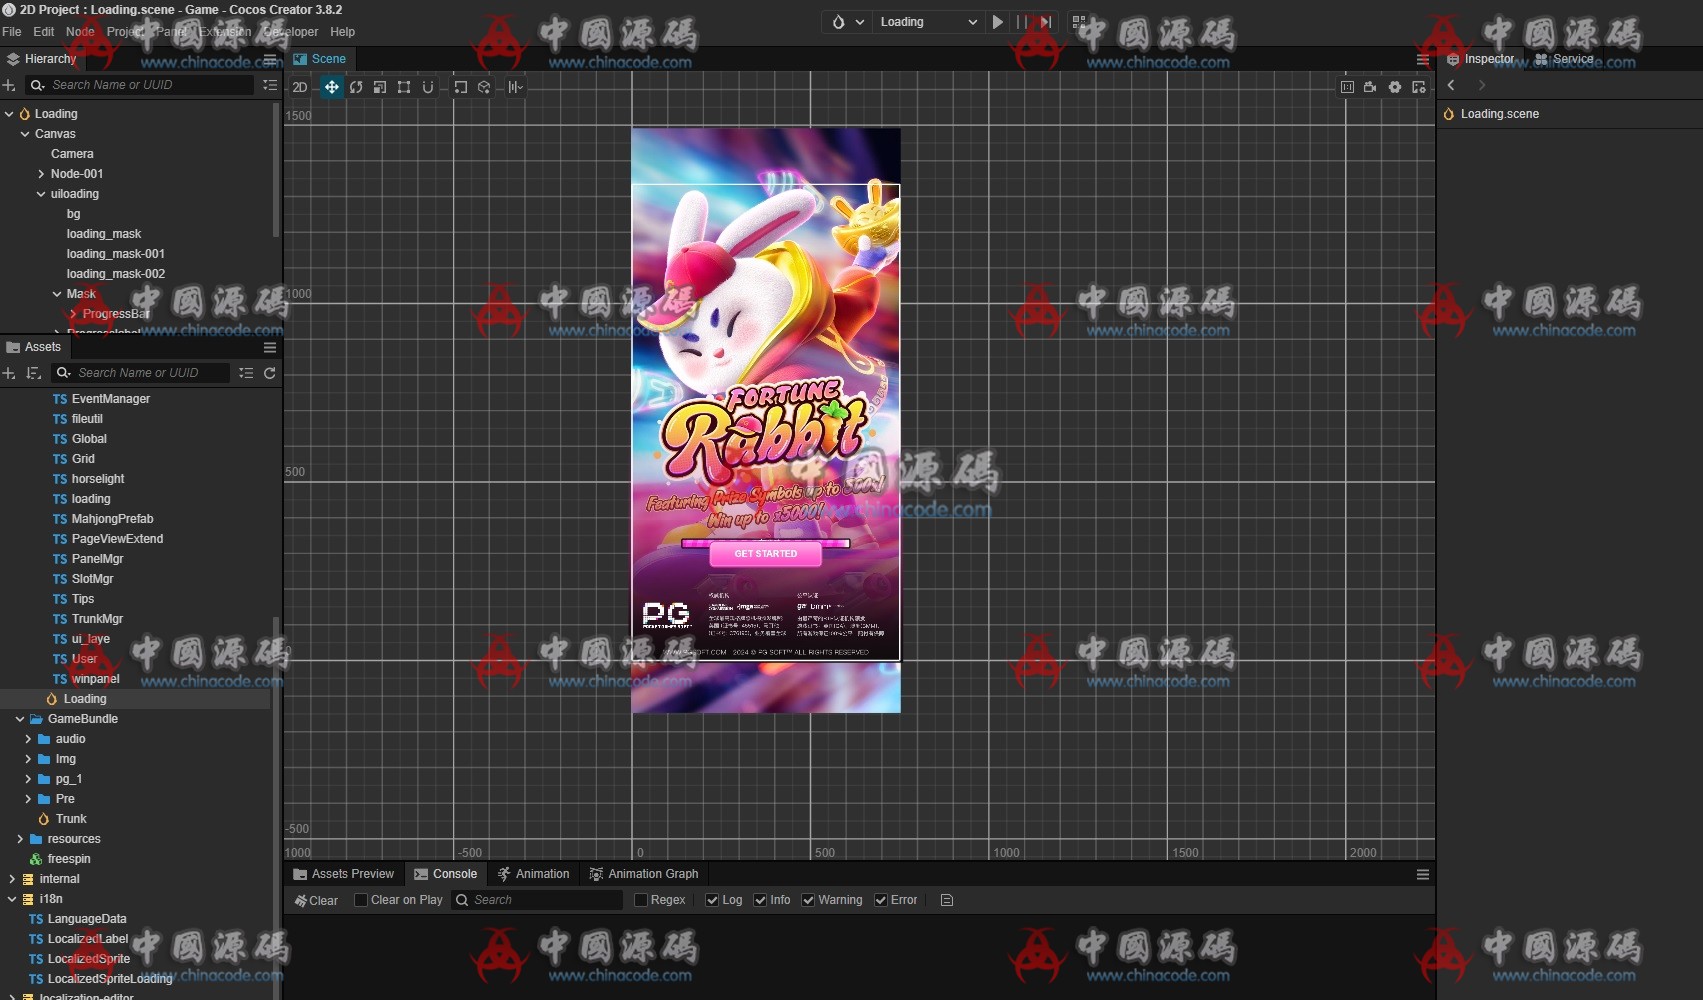Screen dimensions: 1703x1000
Task: Click the snap magnet icon
Action: 428,87
